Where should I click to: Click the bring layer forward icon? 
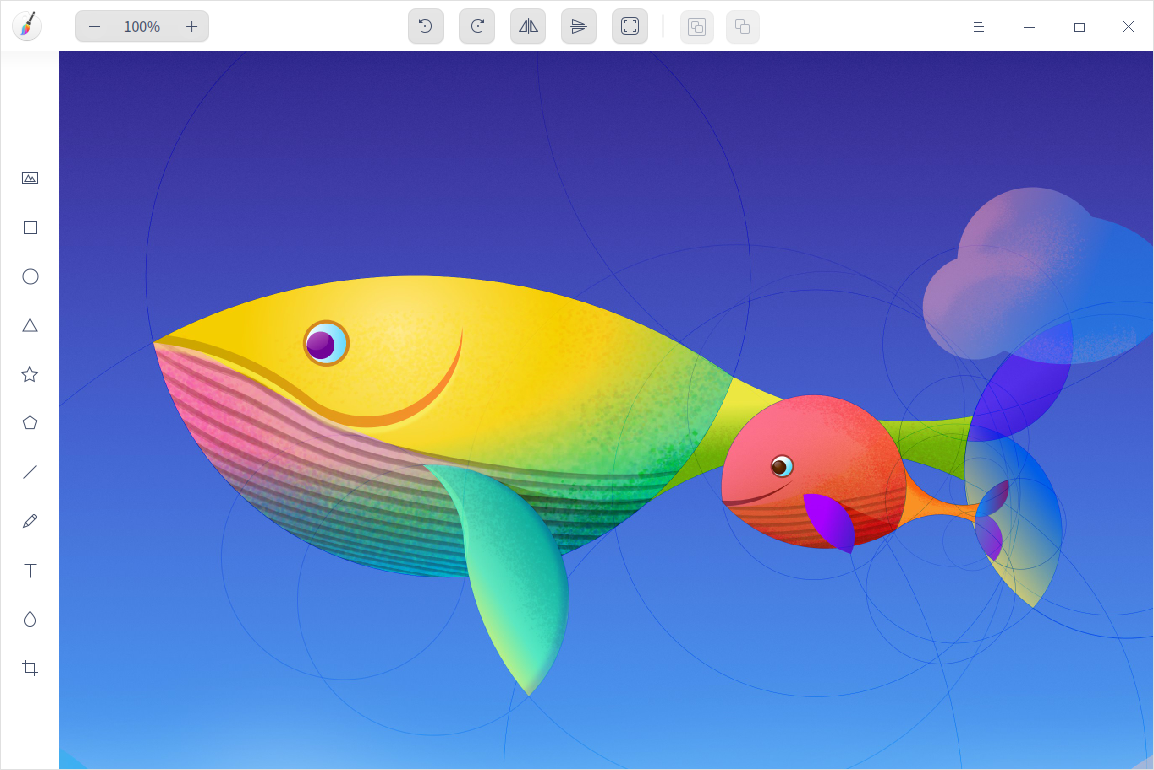[x=696, y=27]
